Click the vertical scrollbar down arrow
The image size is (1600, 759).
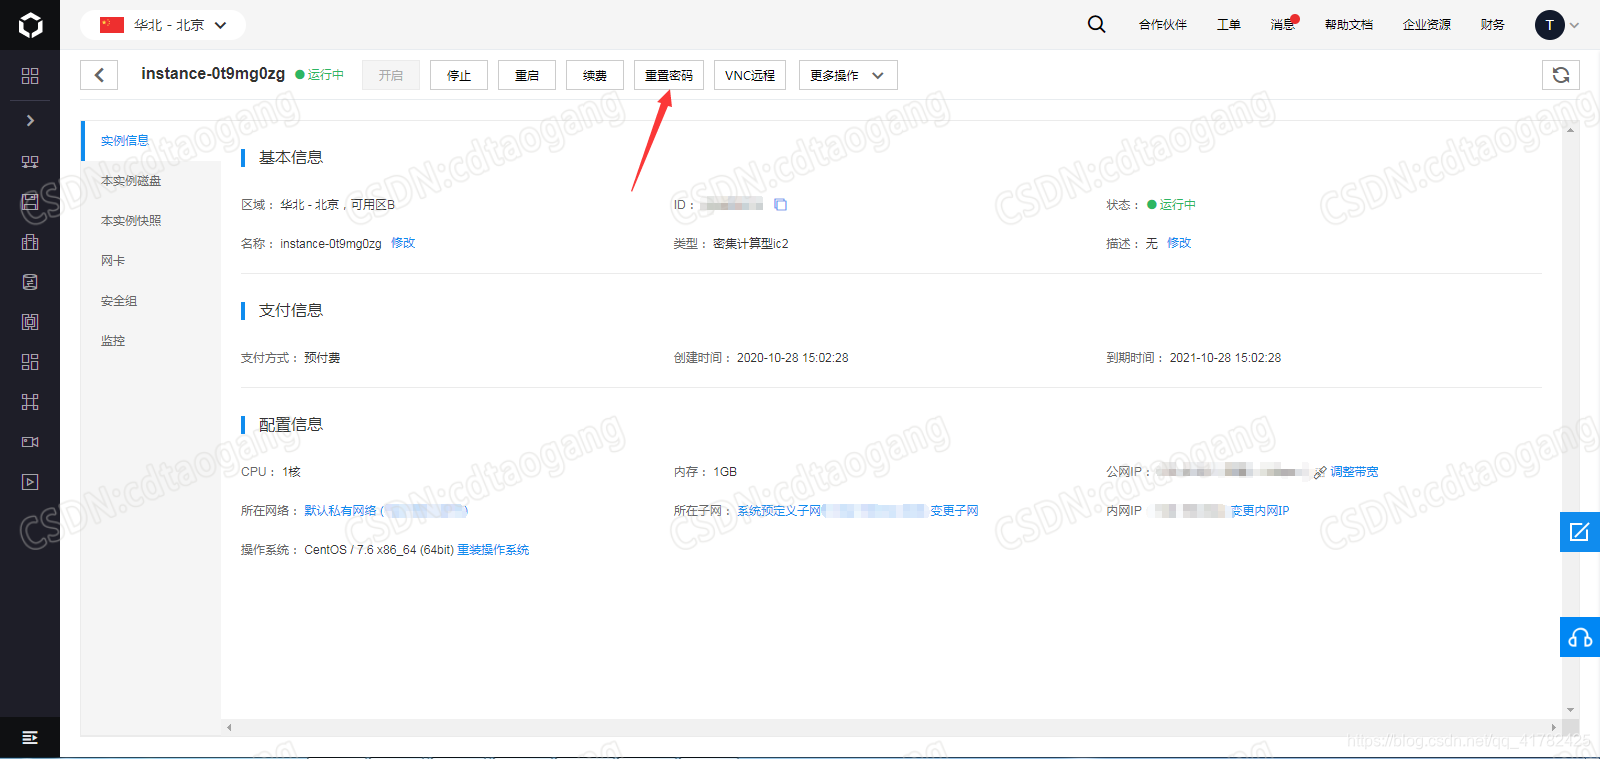1570,710
